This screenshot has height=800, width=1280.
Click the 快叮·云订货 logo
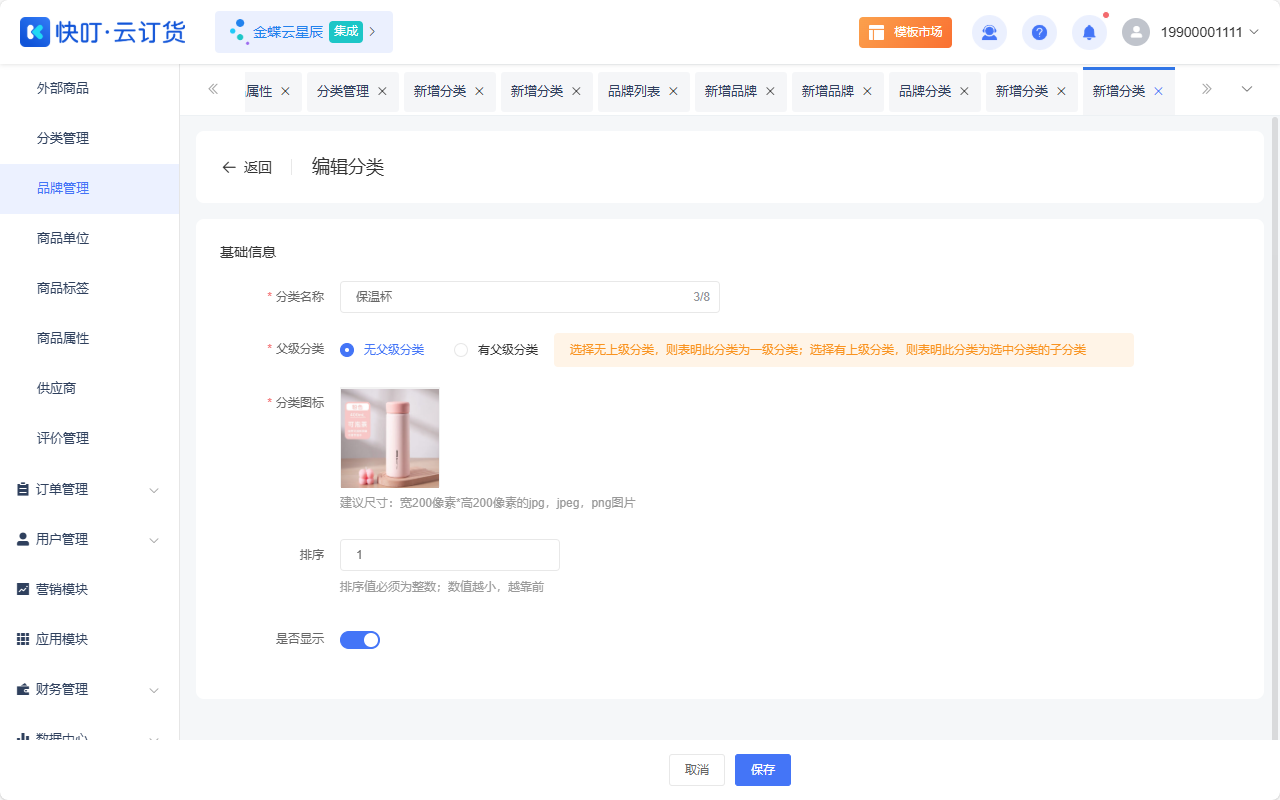click(103, 32)
